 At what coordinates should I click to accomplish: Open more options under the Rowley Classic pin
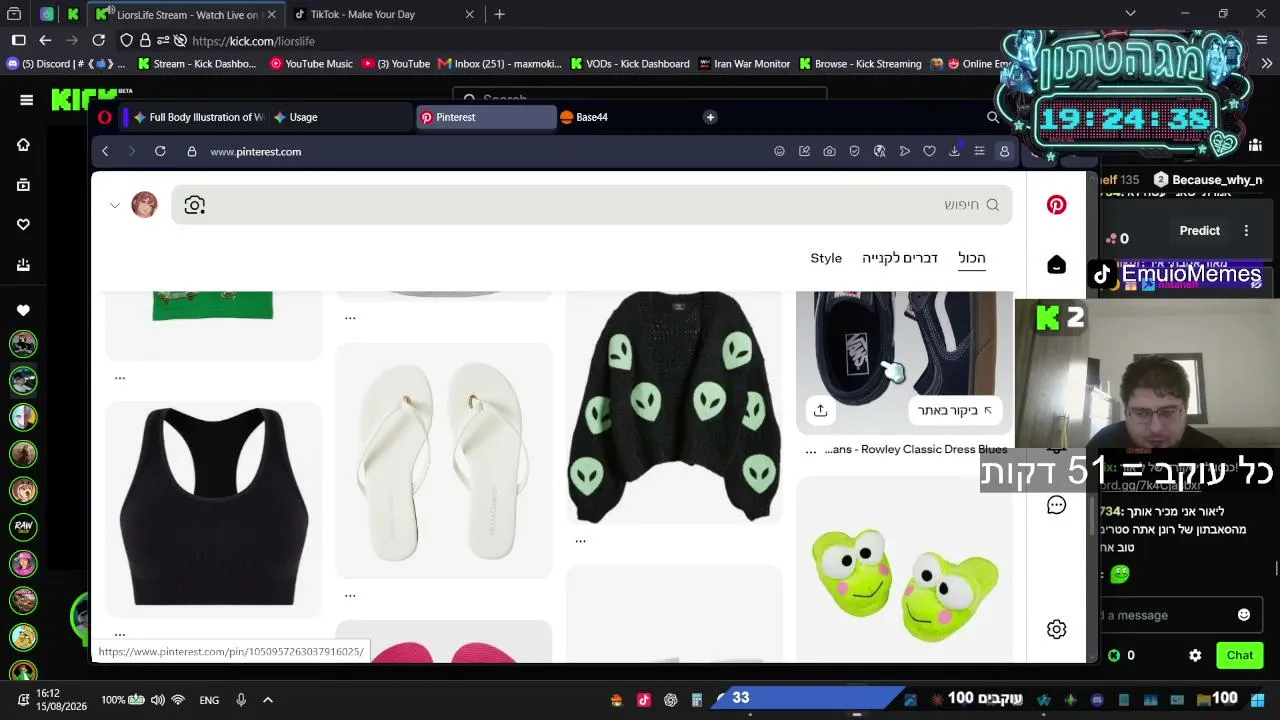point(811,451)
